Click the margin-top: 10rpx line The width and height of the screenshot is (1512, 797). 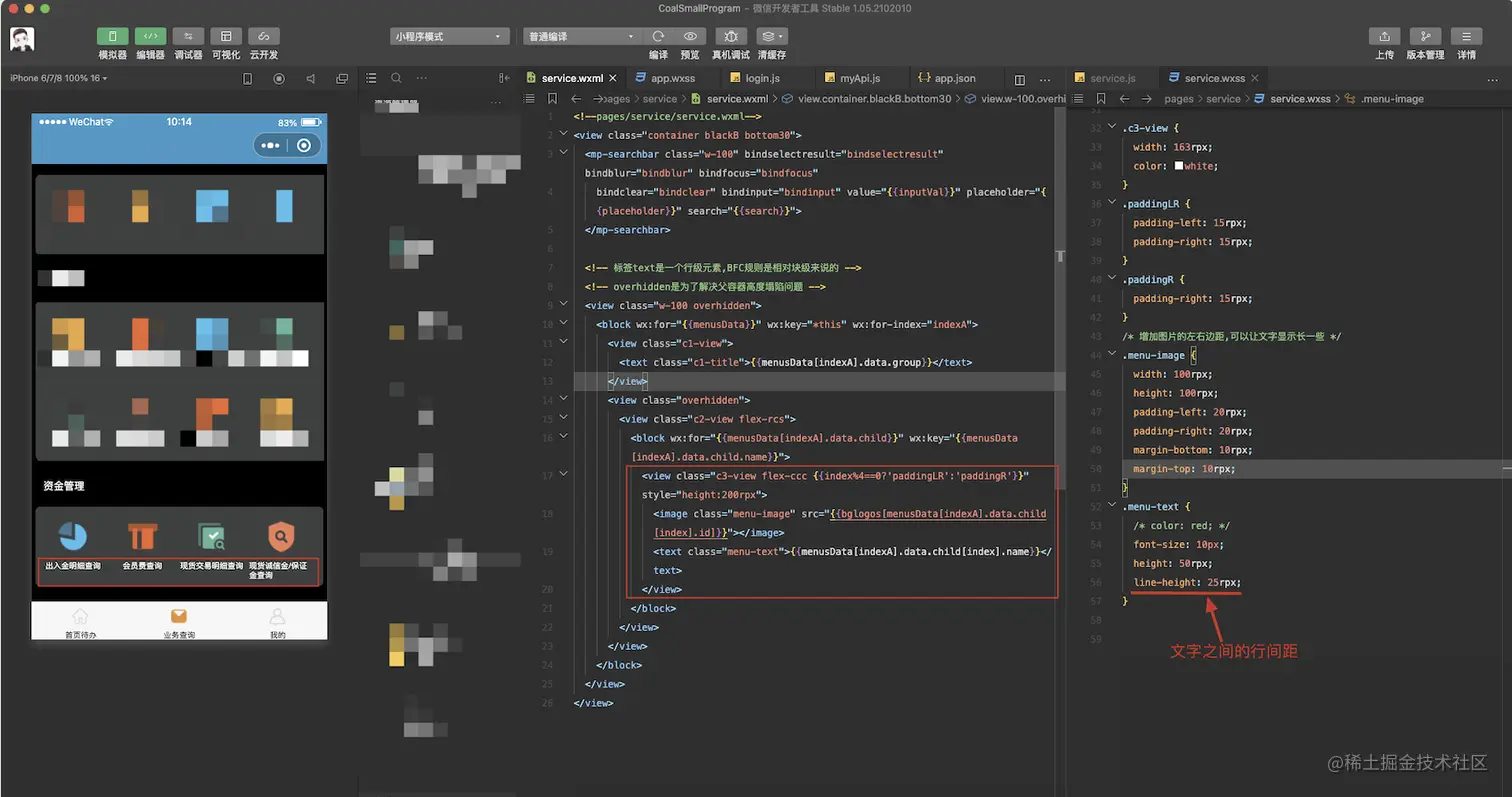tap(1184, 469)
